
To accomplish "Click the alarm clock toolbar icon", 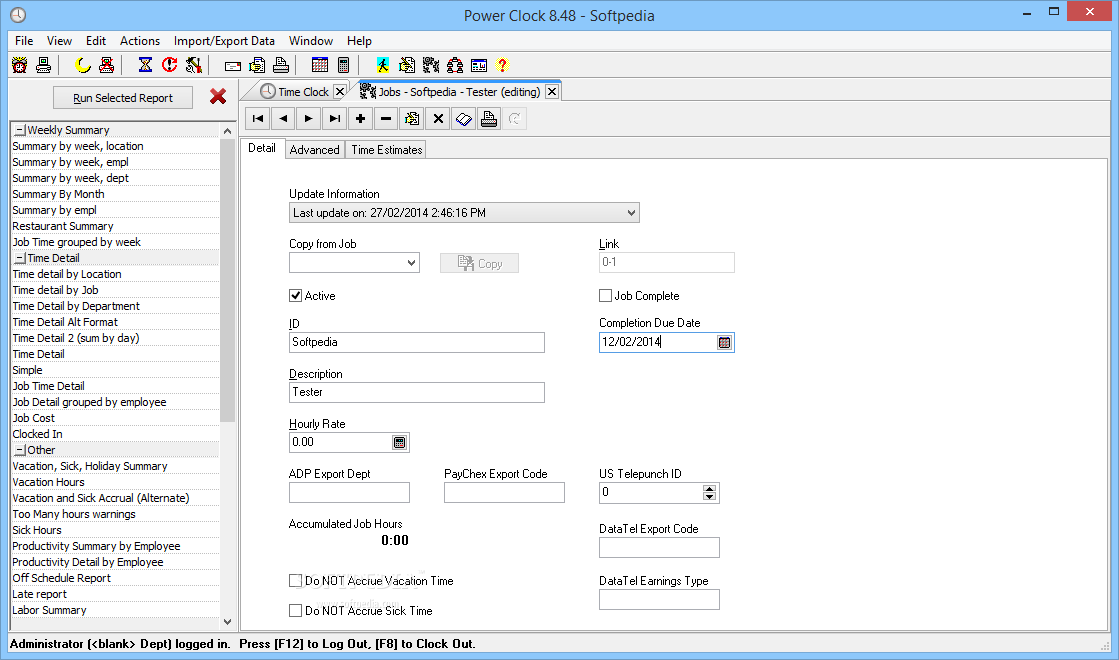I will tap(20, 66).
